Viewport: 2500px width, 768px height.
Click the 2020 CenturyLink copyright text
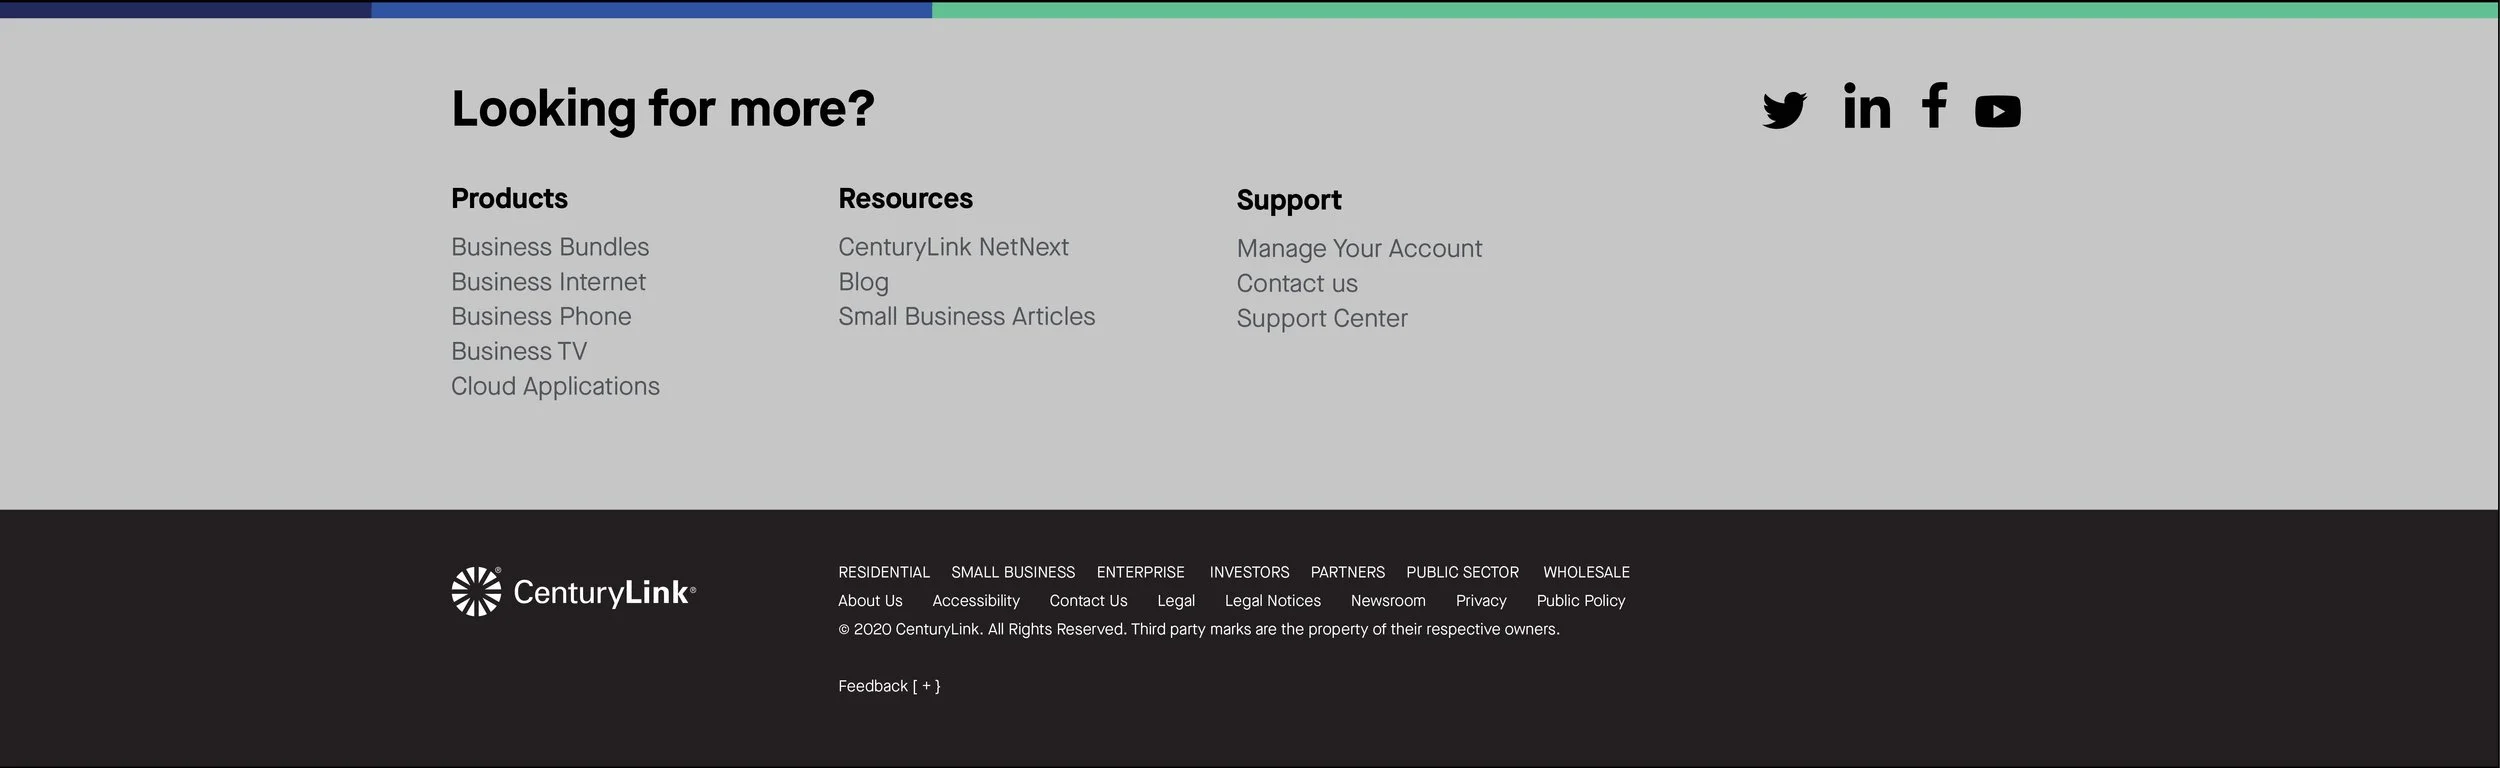1199,629
